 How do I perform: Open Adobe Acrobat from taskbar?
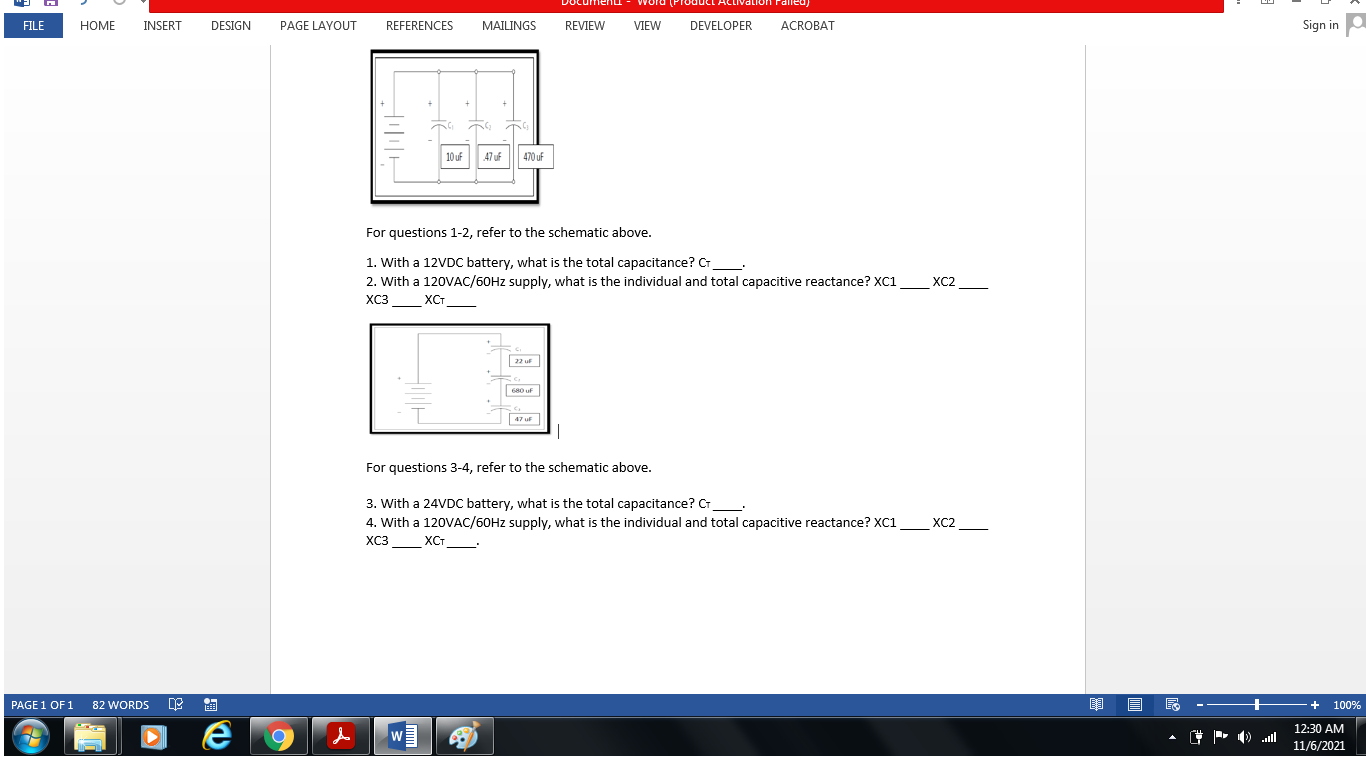(x=342, y=738)
